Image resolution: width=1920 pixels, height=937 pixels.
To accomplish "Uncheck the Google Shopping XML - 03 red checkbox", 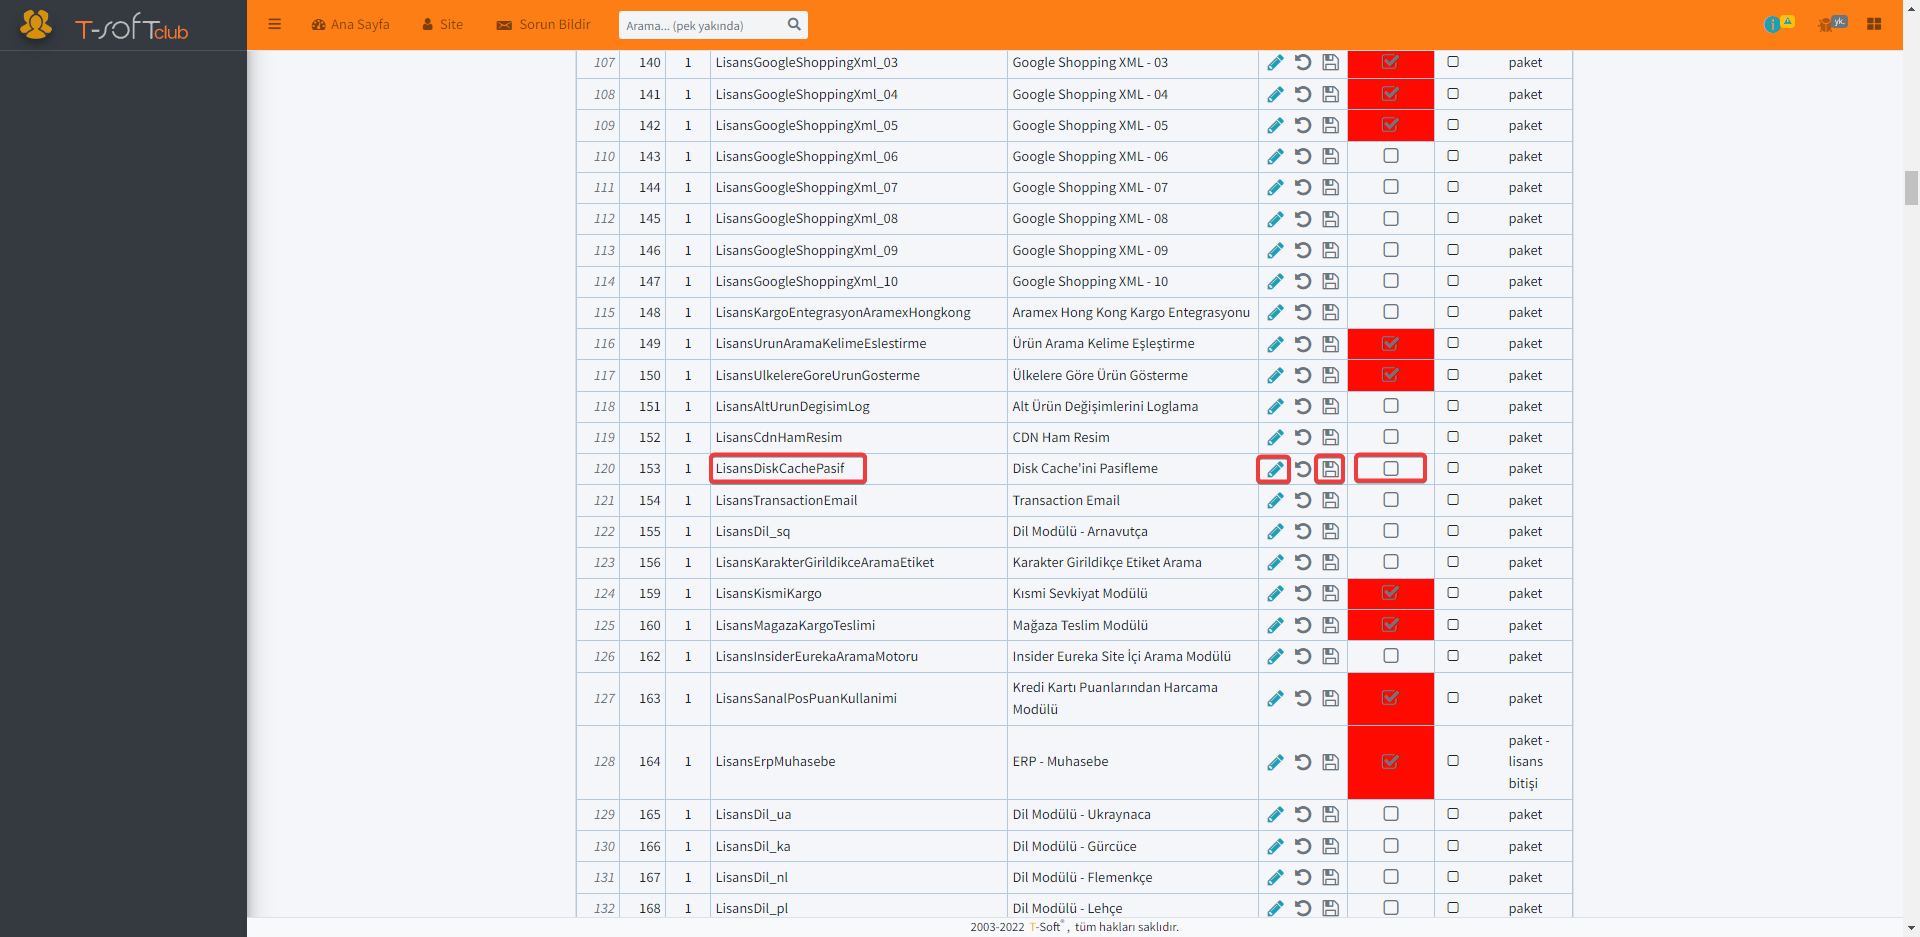I will coord(1391,62).
